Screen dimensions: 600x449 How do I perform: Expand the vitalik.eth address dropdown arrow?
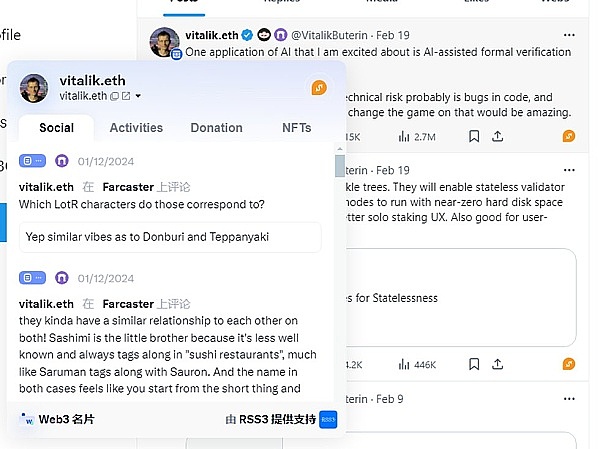(138, 96)
